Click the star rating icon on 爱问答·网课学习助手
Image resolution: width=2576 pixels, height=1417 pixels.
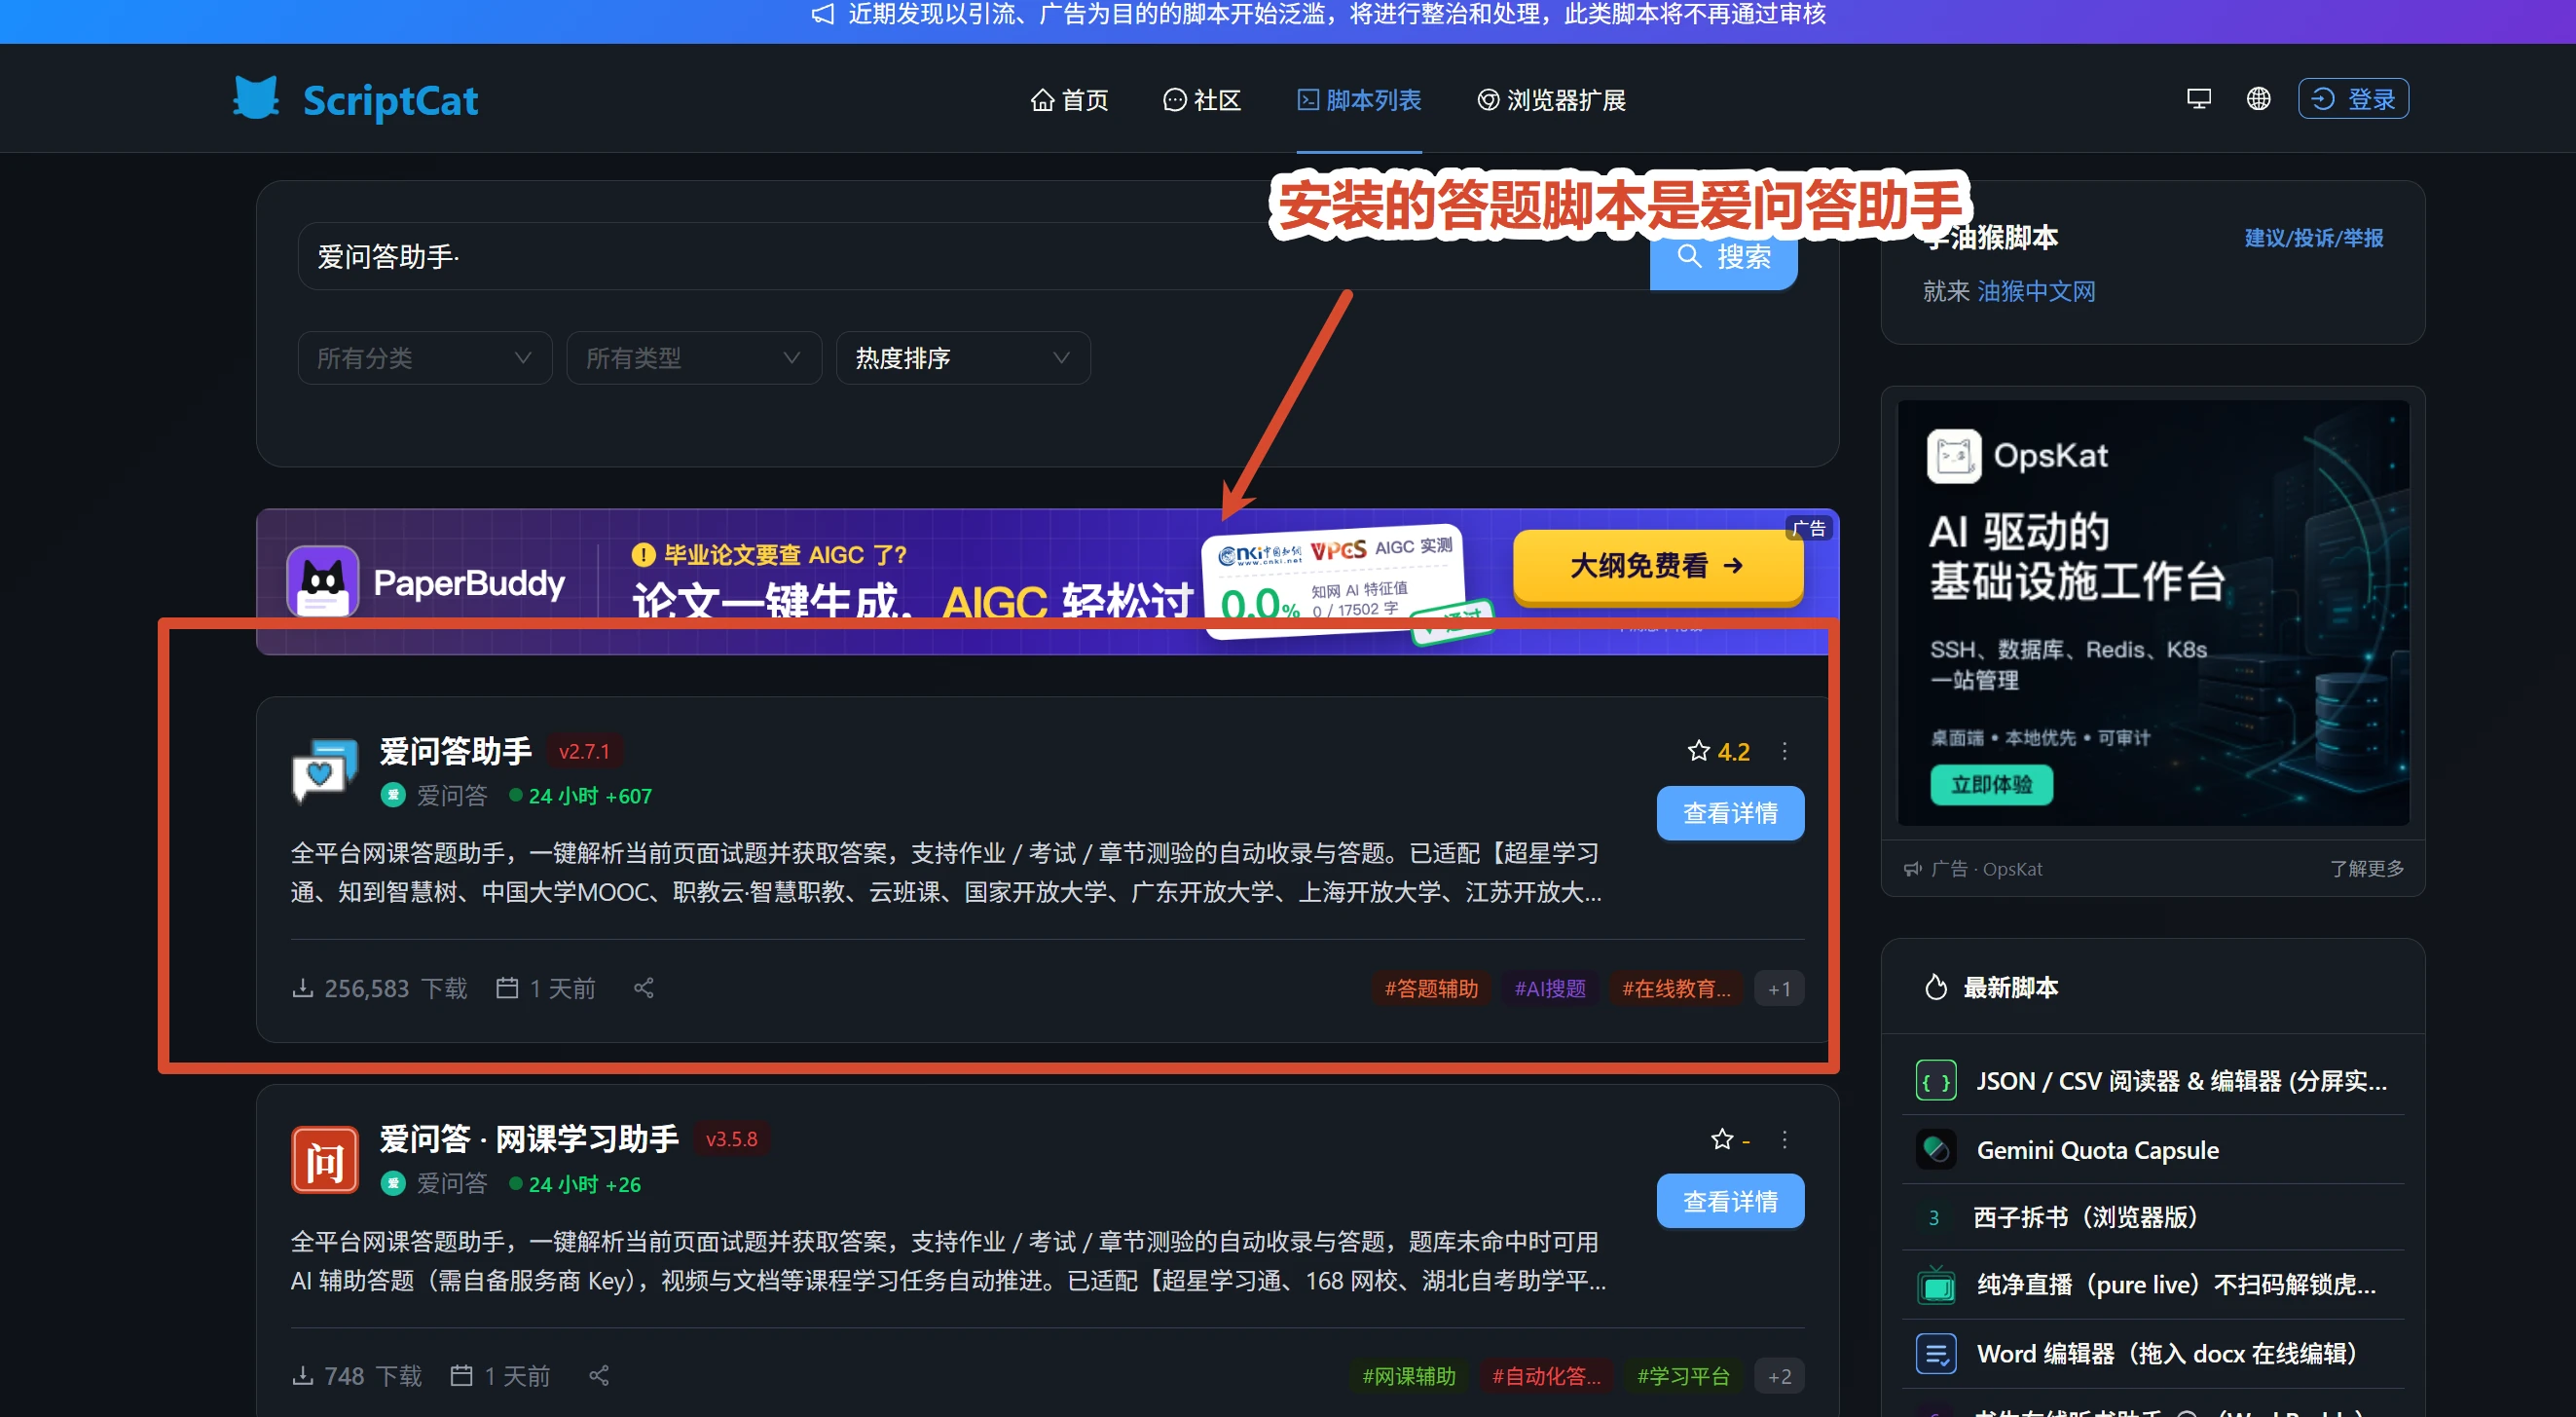[x=1722, y=1139]
